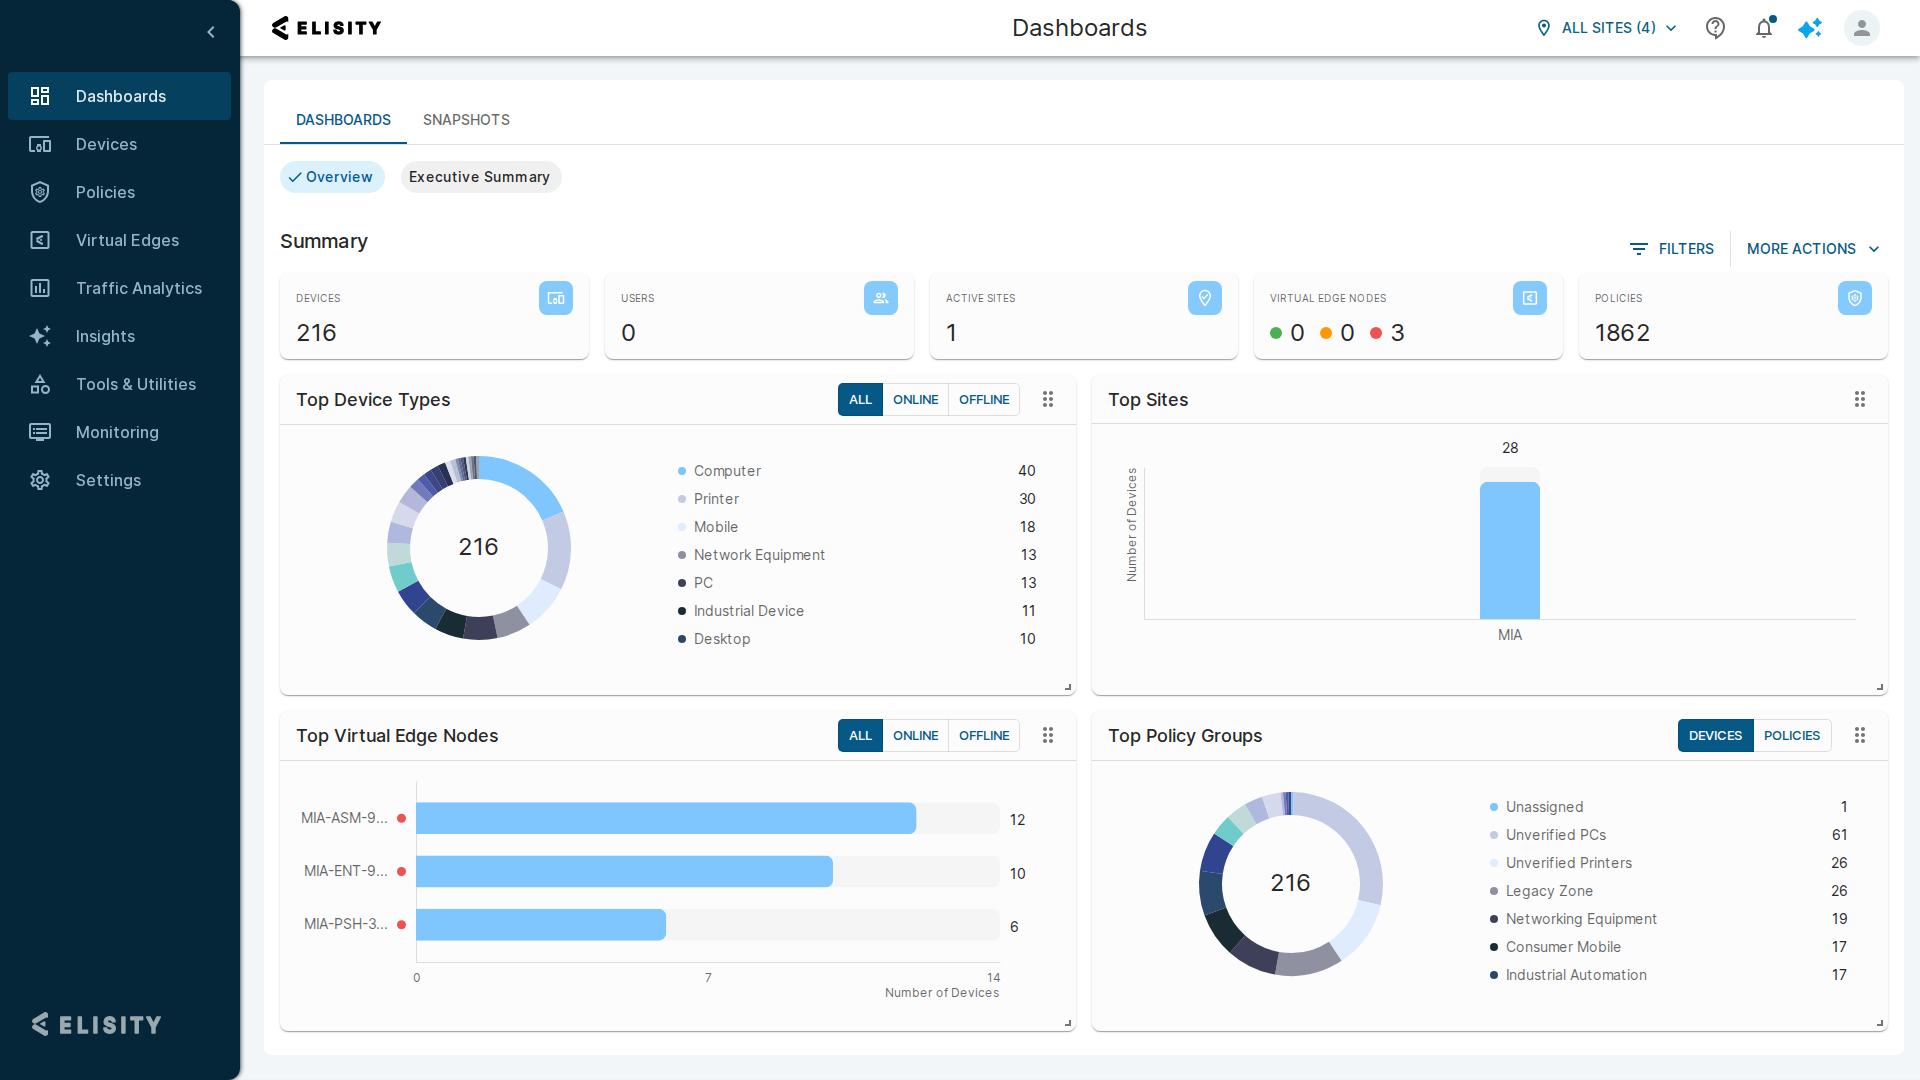Image resolution: width=1920 pixels, height=1080 pixels.
Task: Click the Policies card shield icon
Action: tap(1855, 298)
